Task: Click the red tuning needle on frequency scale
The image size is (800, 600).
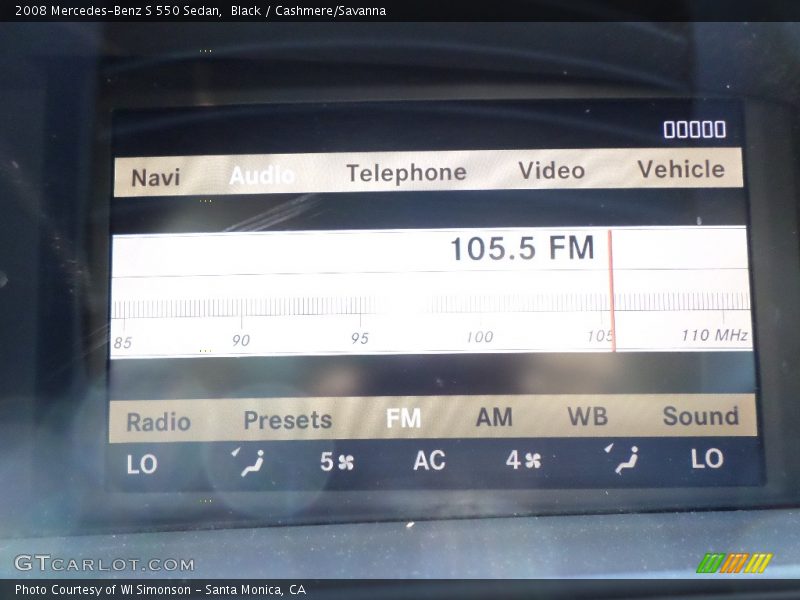Action: point(611,290)
